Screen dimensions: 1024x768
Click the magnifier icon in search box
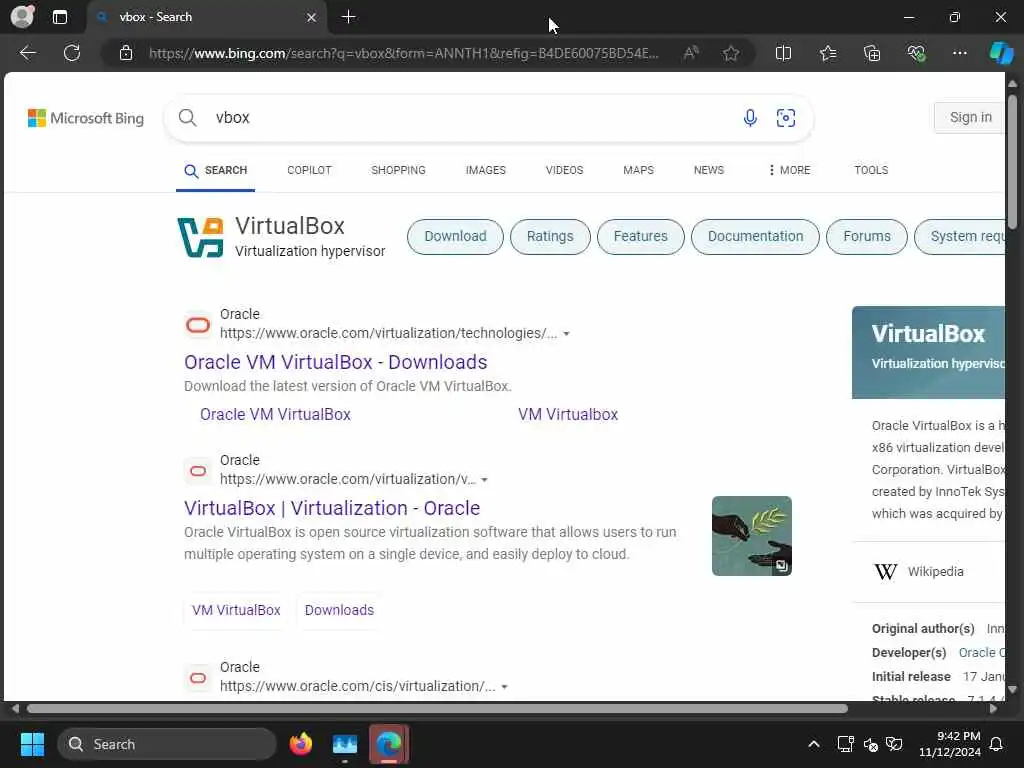[187, 118]
